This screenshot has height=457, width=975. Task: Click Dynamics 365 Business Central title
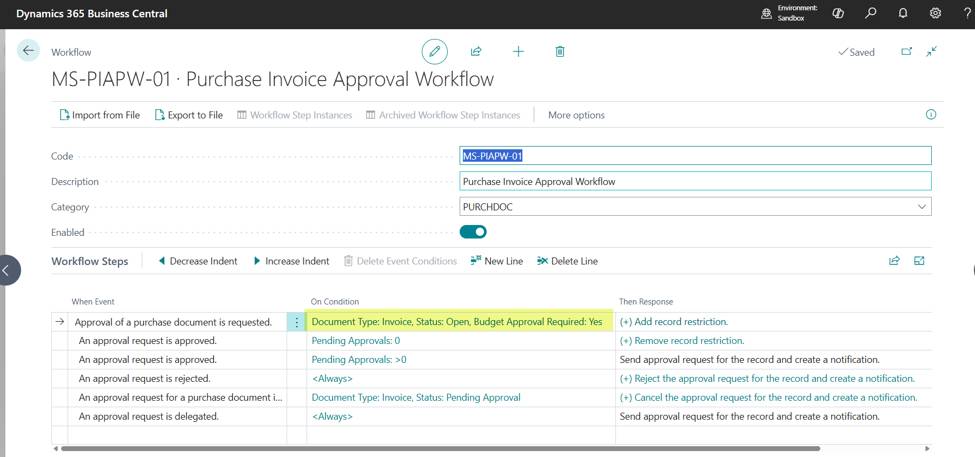[x=92, y=13]
